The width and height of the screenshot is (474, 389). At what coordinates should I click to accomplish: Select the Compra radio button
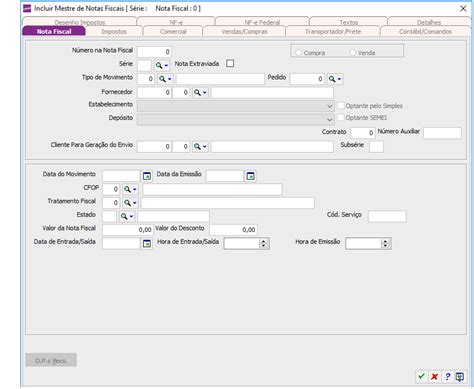(299, 52)
